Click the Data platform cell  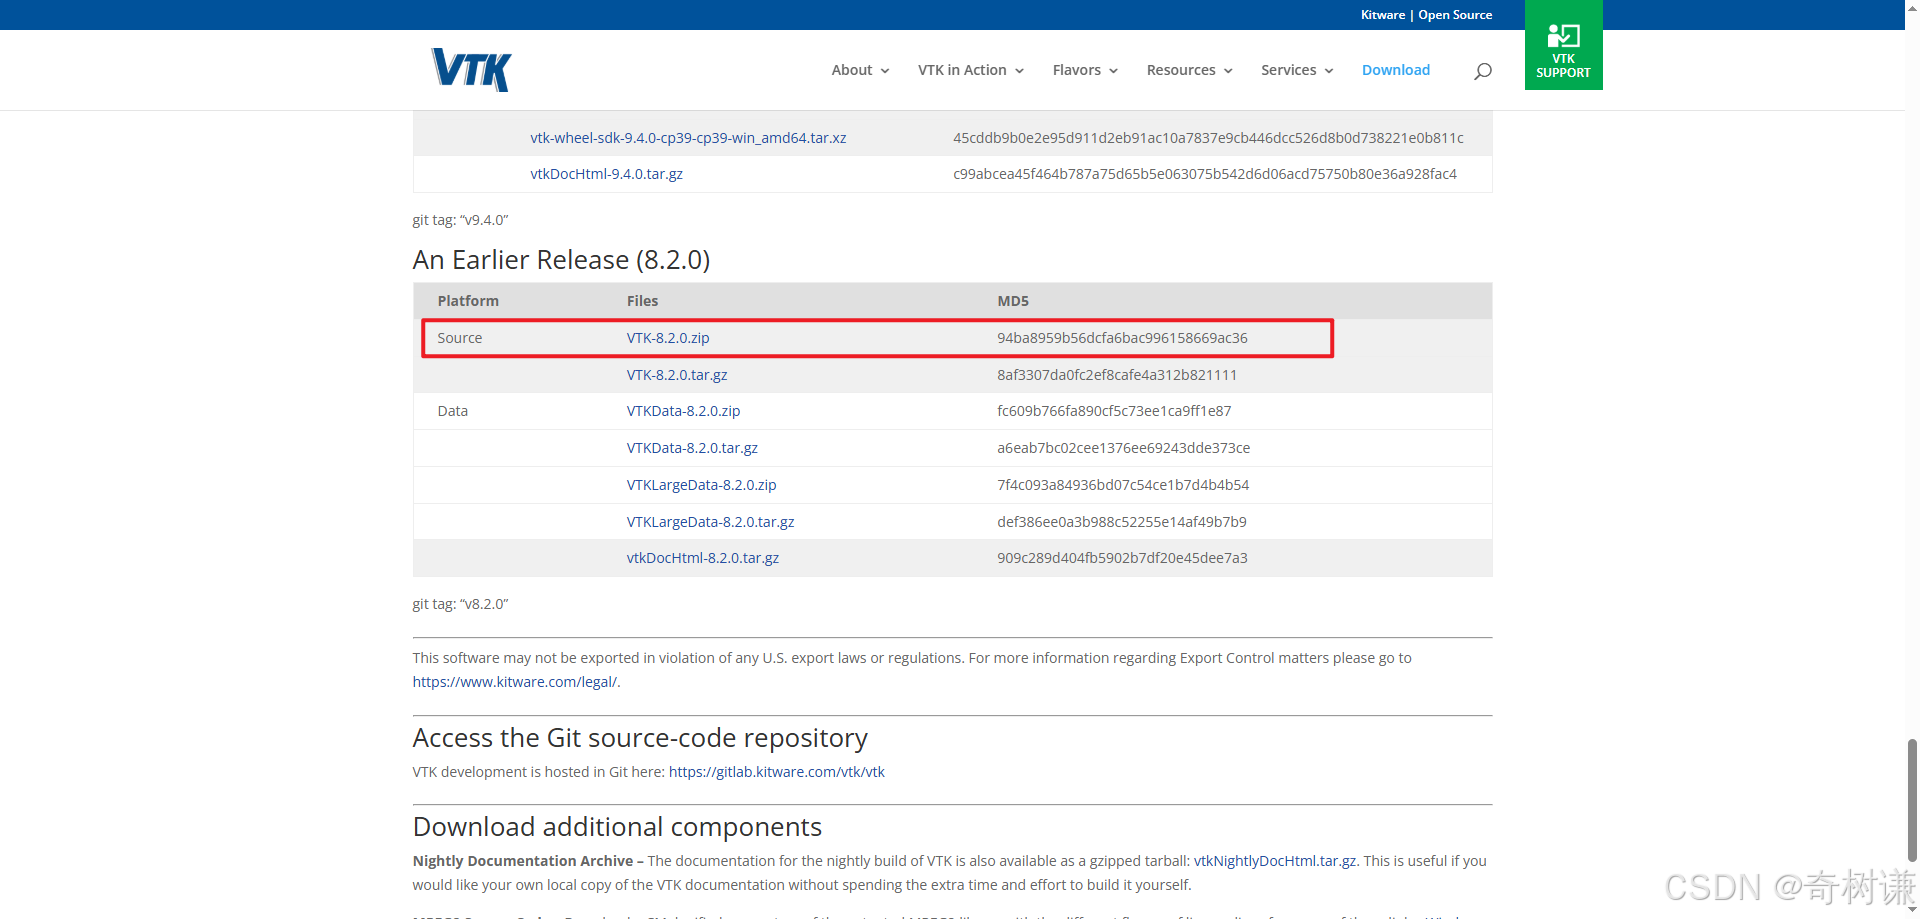(x=452, y=411)
